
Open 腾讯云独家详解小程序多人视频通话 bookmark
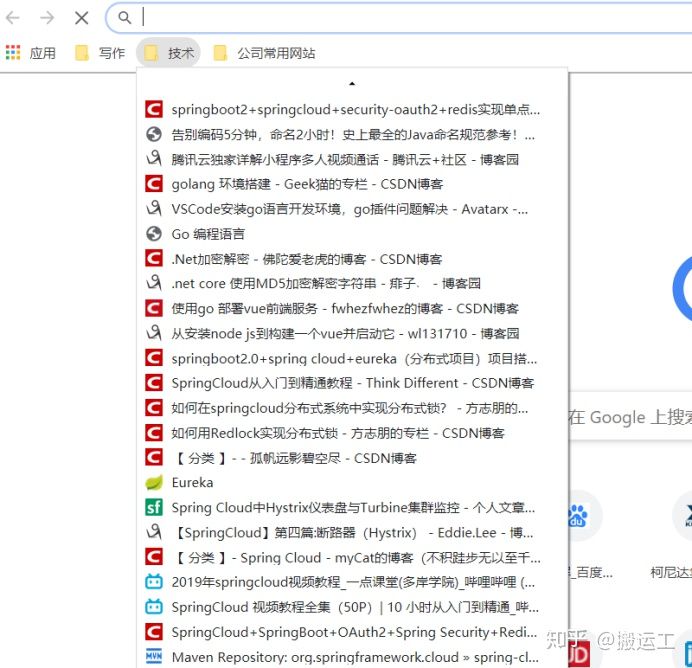point(352,159)
